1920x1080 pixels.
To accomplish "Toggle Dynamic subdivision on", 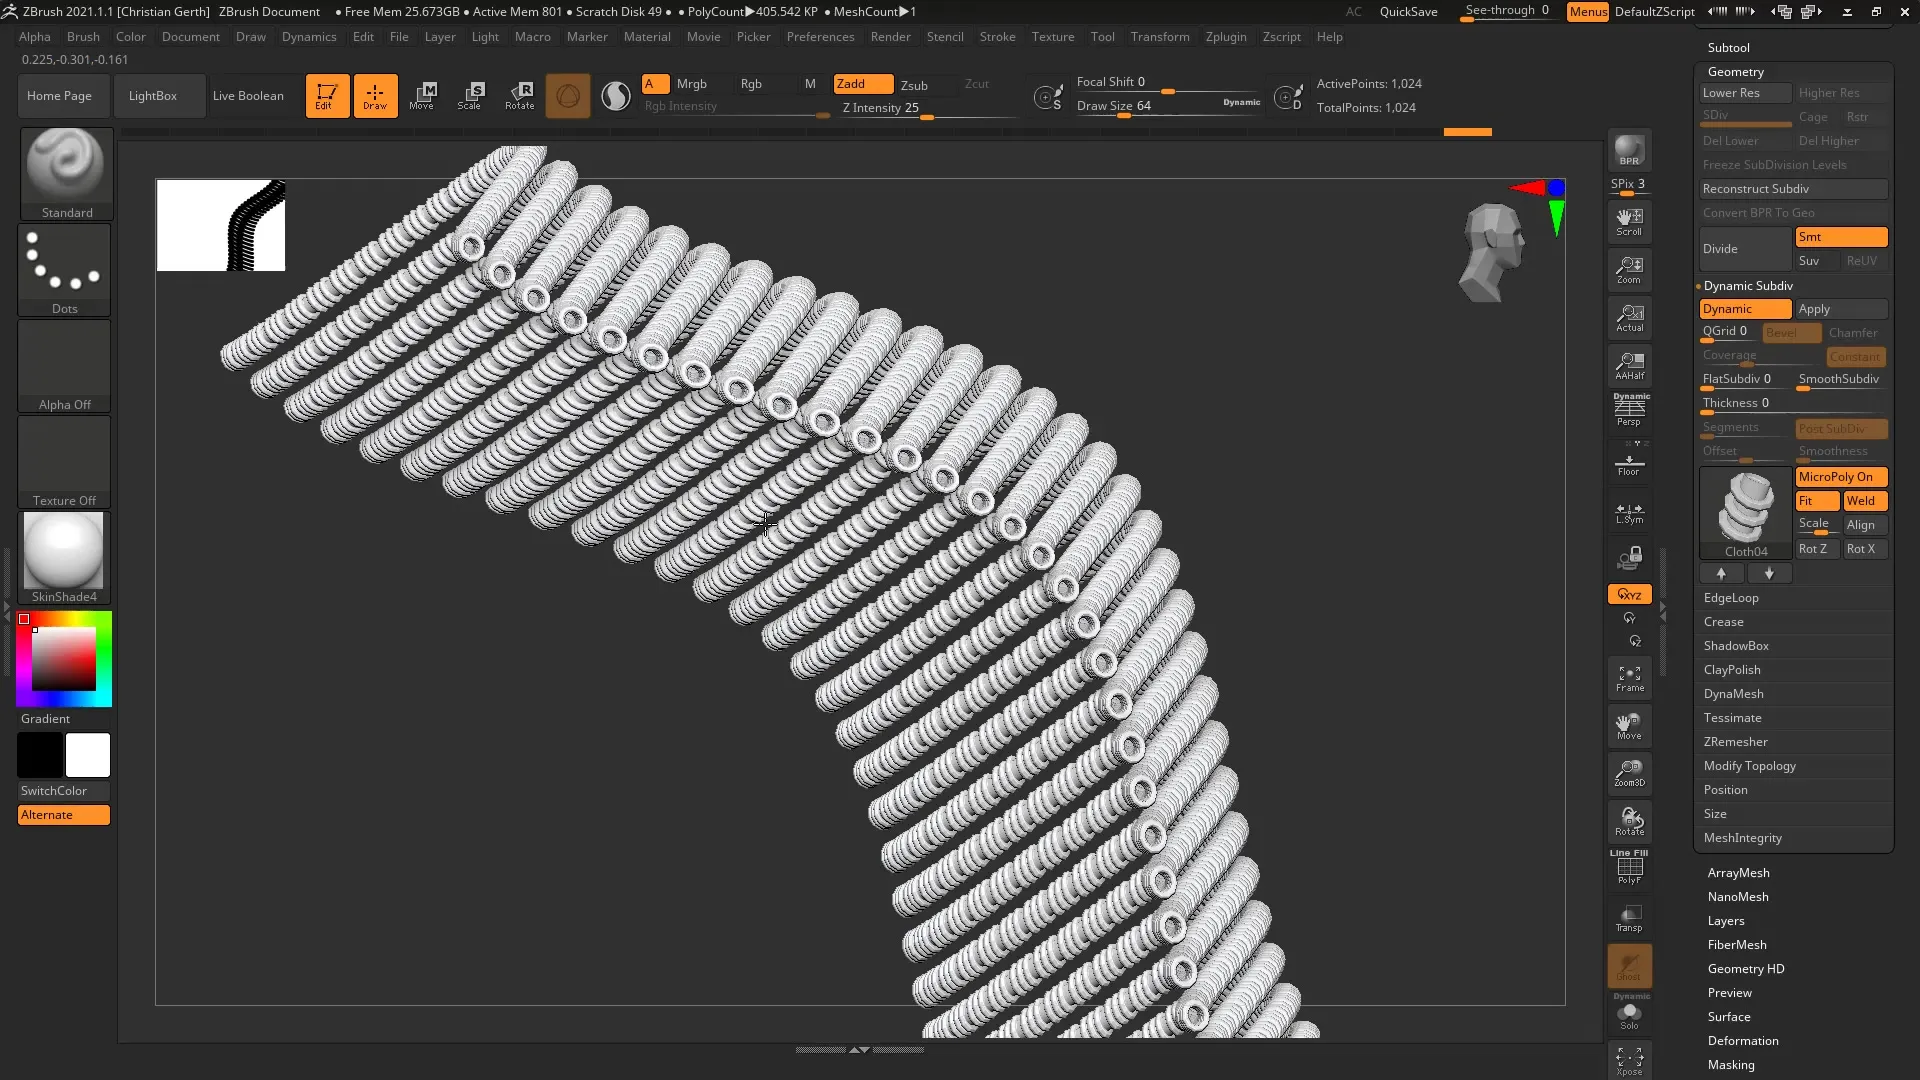I will (x=1745, y=309).
